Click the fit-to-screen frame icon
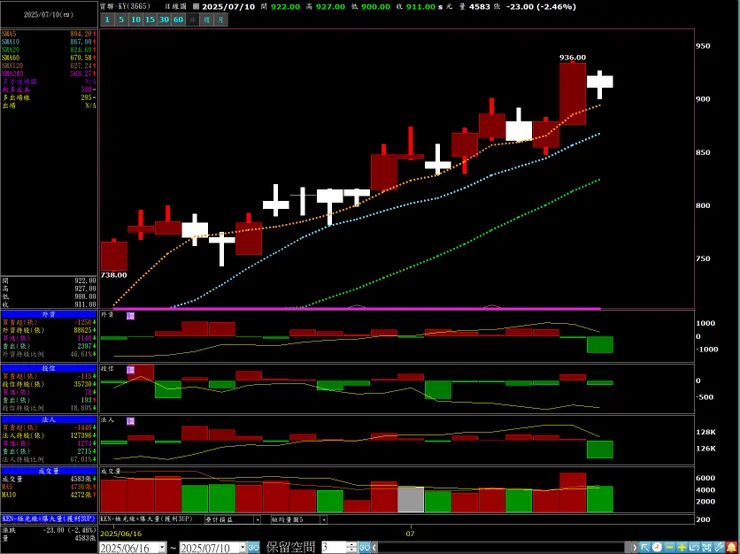Screen dimensions: 740x554 coord(706,547)
